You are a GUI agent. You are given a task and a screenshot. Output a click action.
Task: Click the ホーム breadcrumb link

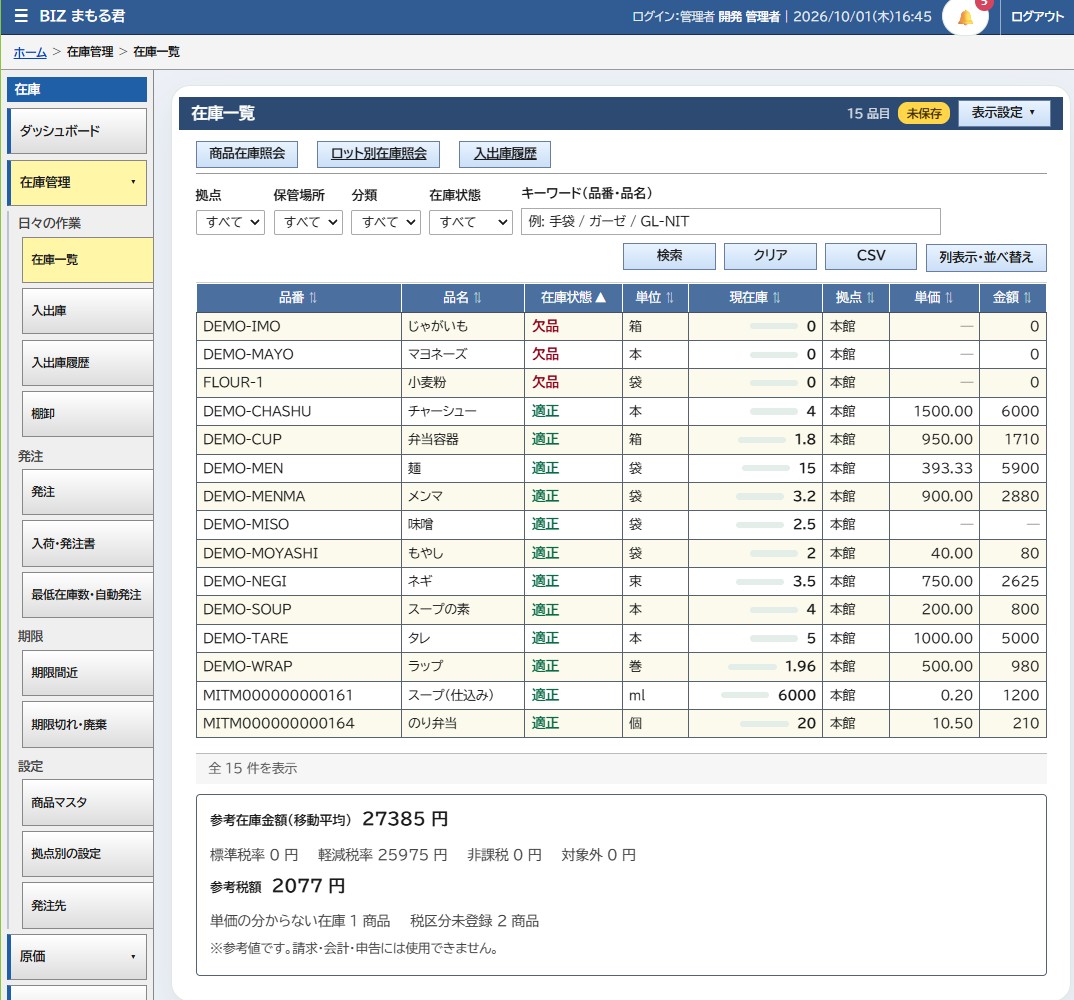[30, 52]
